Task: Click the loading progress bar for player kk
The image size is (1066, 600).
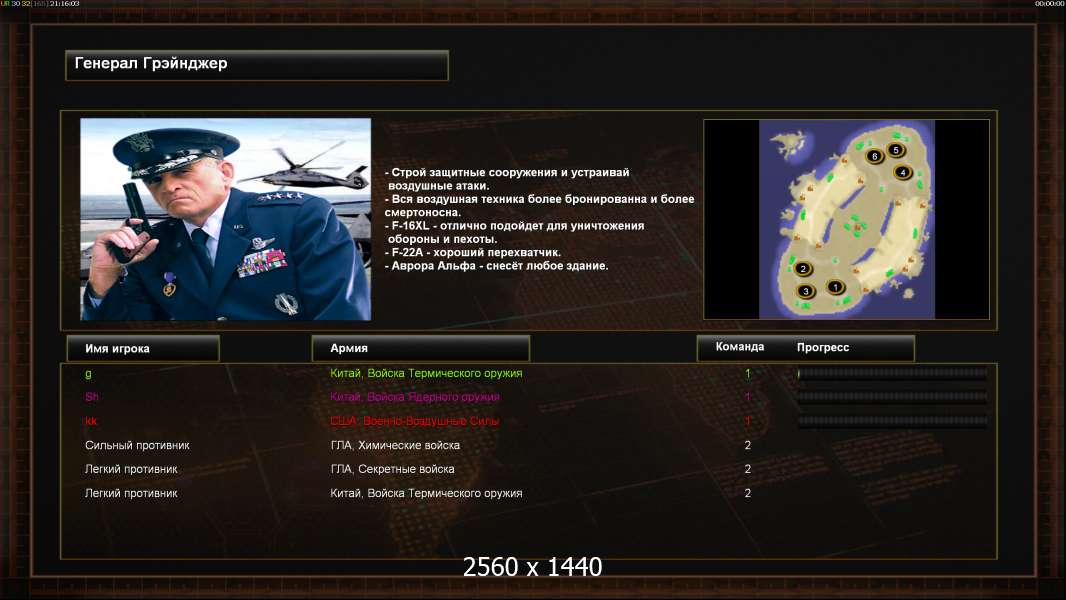Action: coord(893,421)
